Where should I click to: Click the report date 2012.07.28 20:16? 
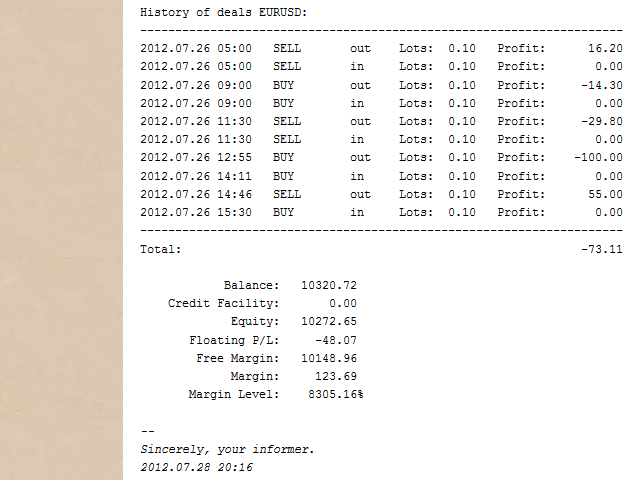(196, 467)
